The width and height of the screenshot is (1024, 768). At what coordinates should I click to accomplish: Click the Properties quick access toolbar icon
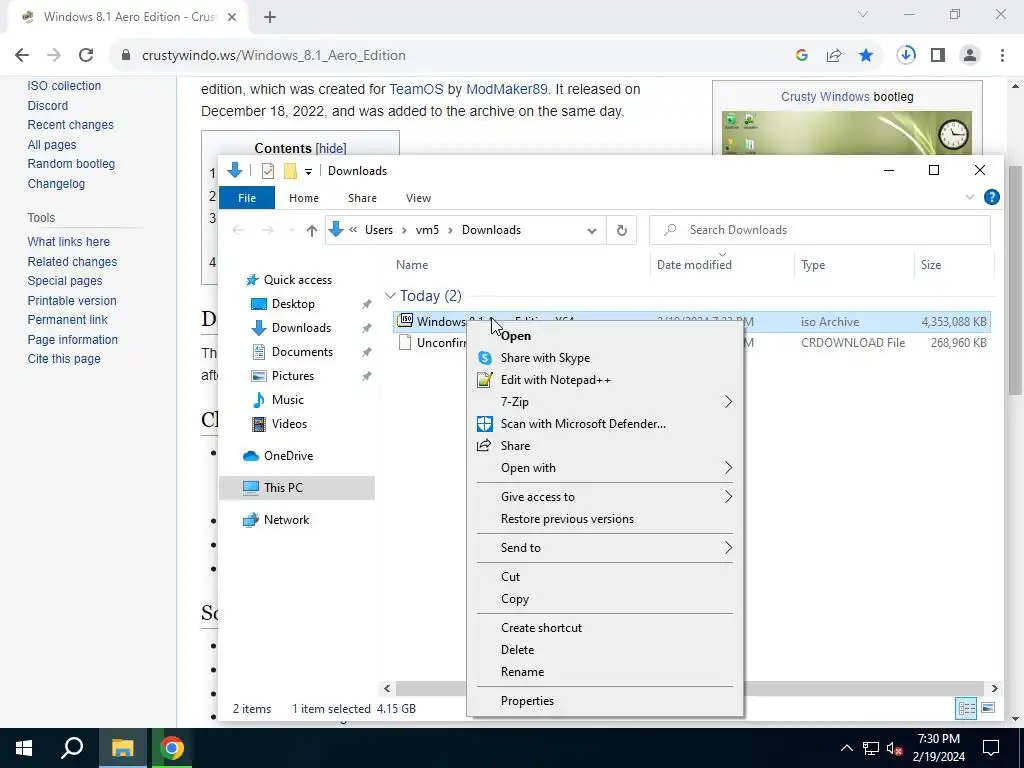268,171
